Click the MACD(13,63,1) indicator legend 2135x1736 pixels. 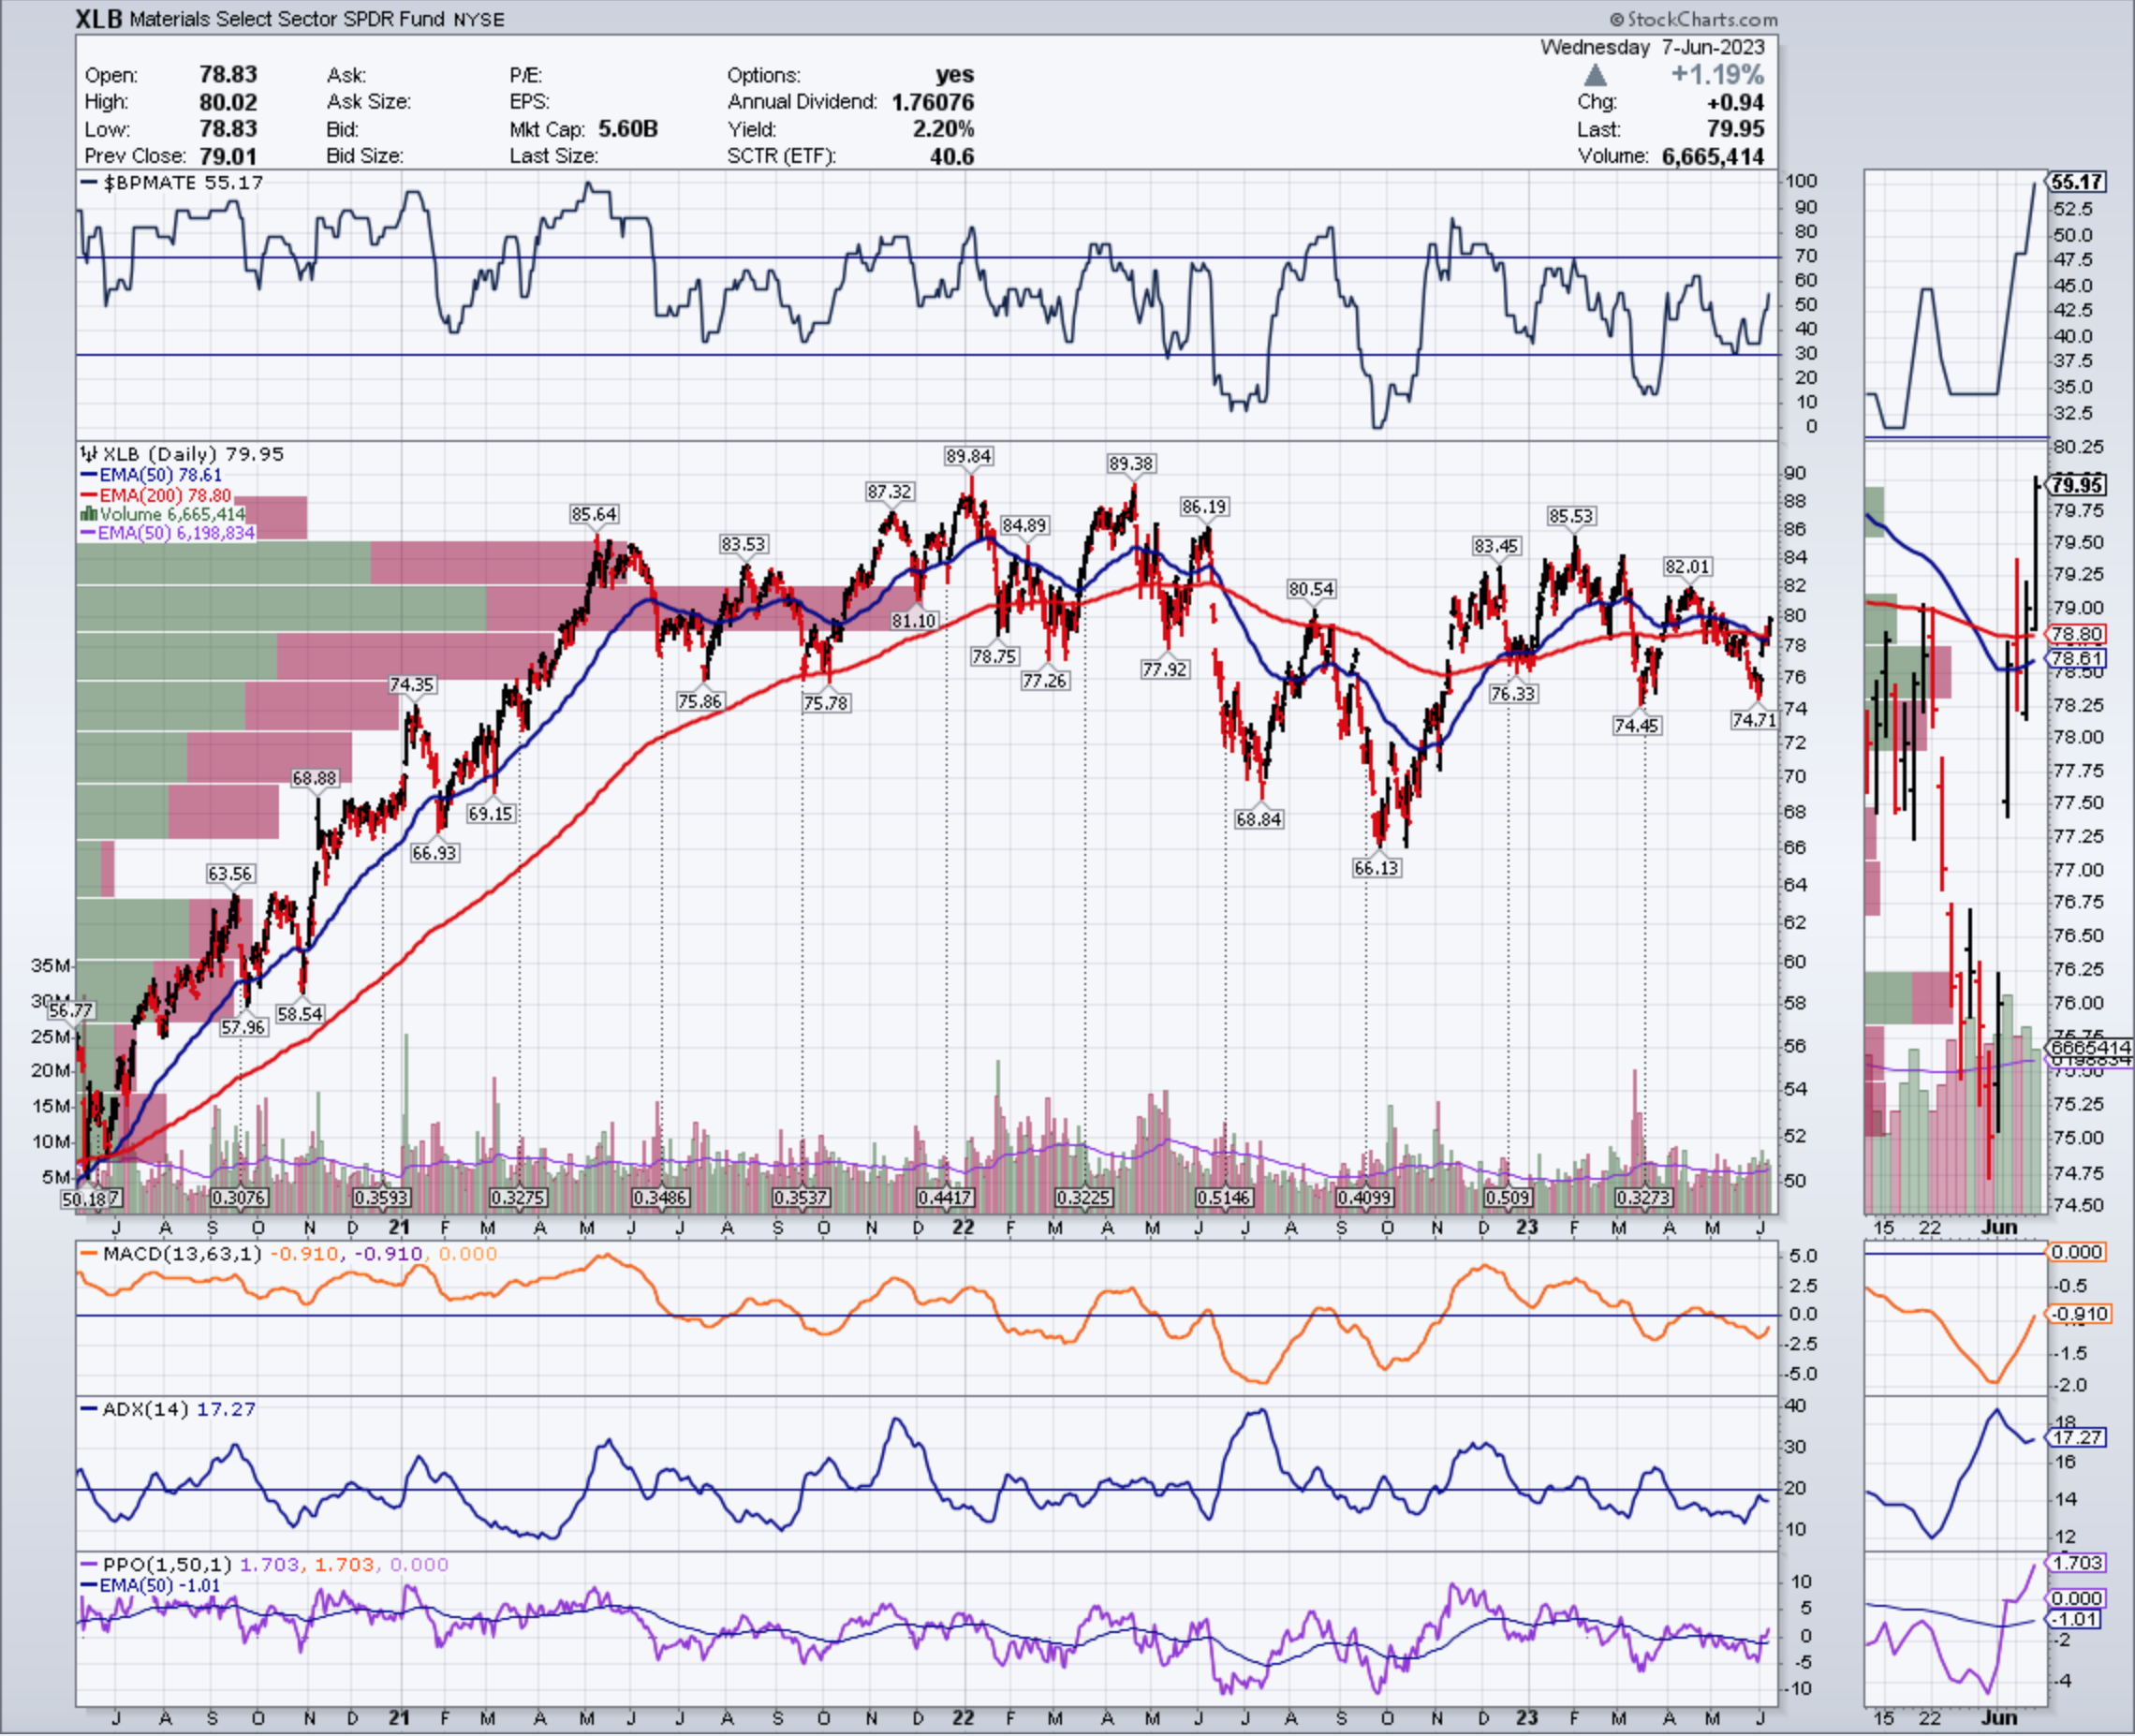coord(288,1253)
